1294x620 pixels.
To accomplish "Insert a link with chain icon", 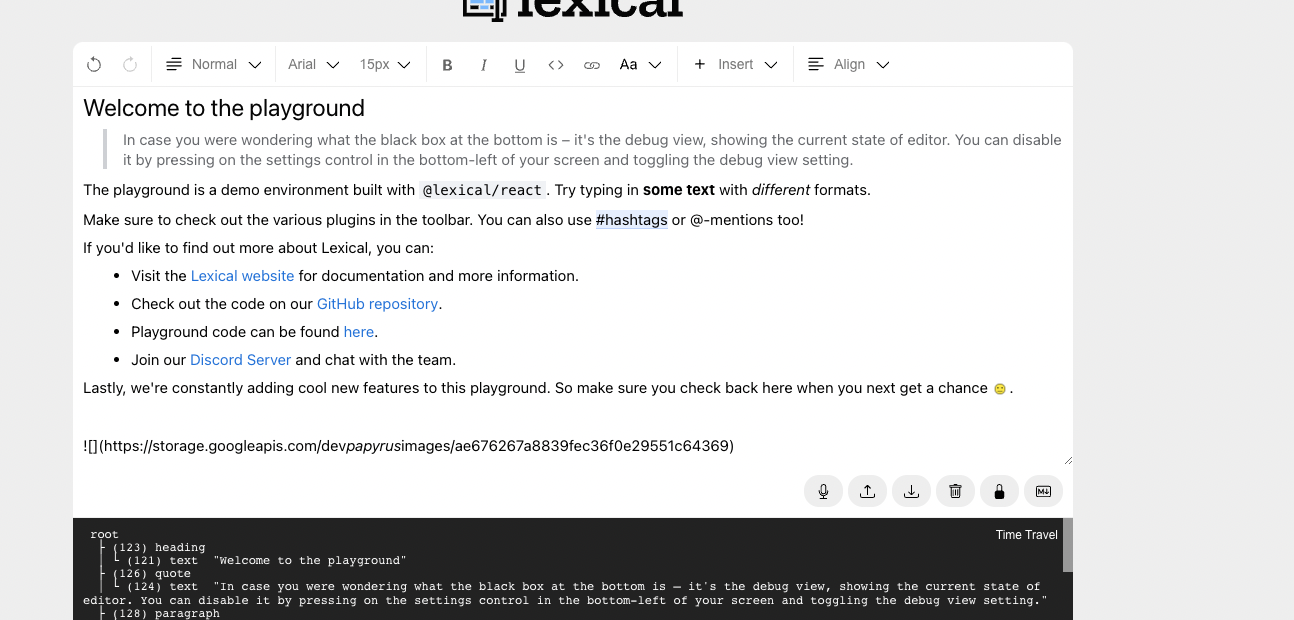I will pyautogui.click(x=592, y=64).
